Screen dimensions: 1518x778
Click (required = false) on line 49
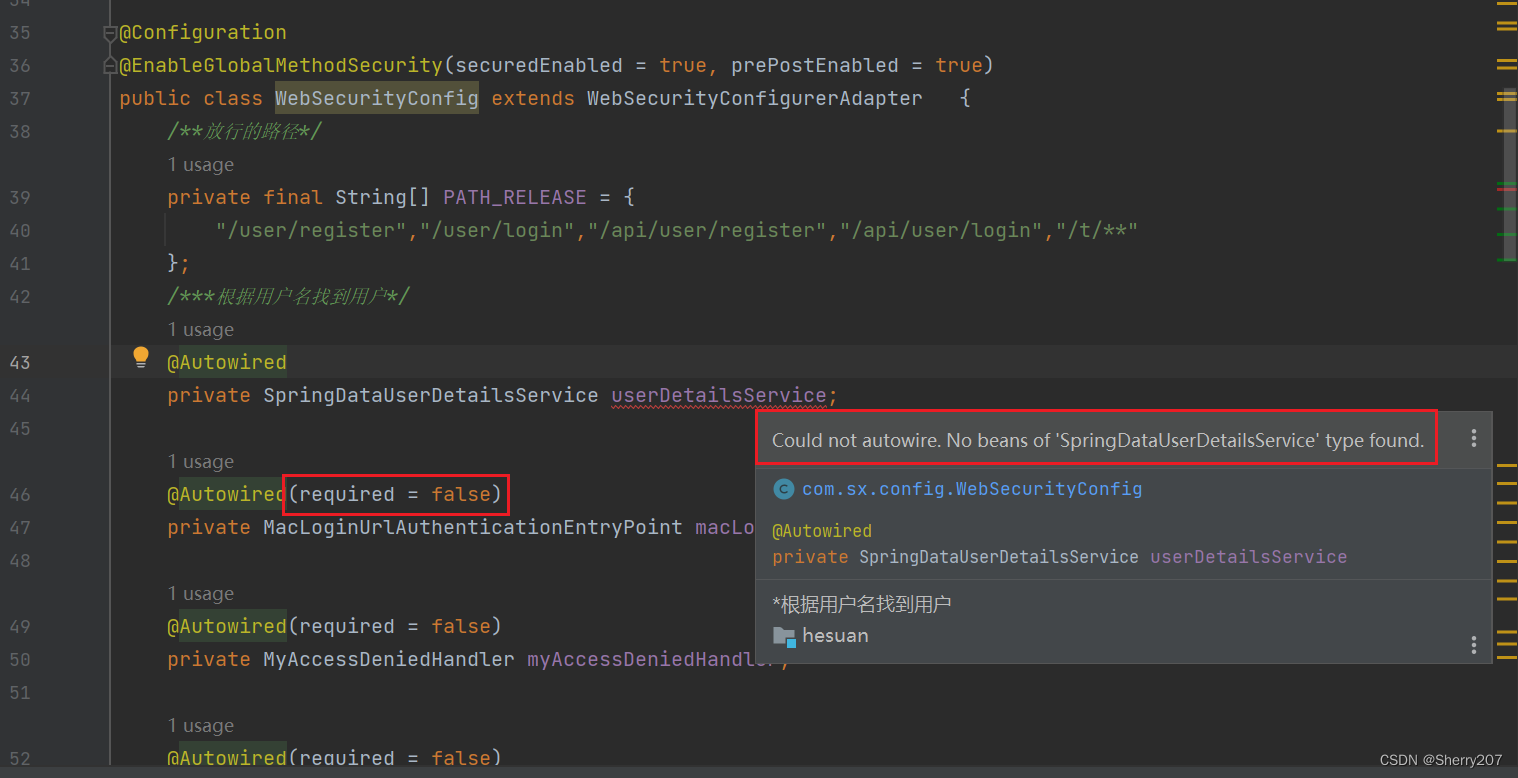[394, 626]
